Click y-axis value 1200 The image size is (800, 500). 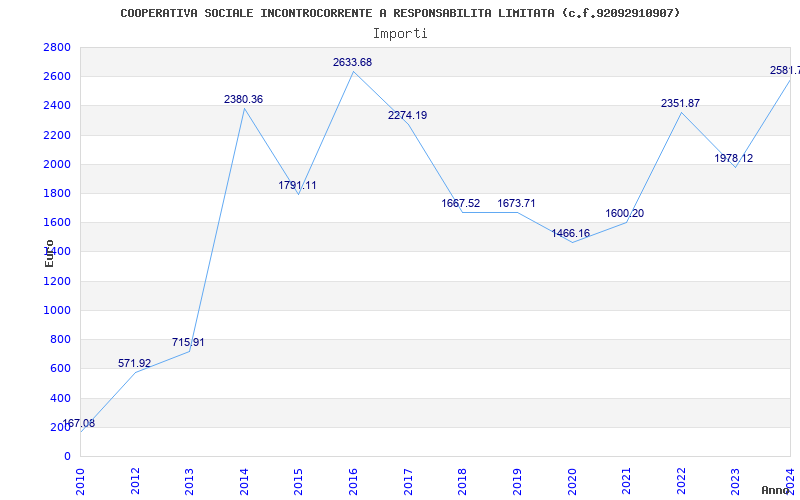pos(57,281)
